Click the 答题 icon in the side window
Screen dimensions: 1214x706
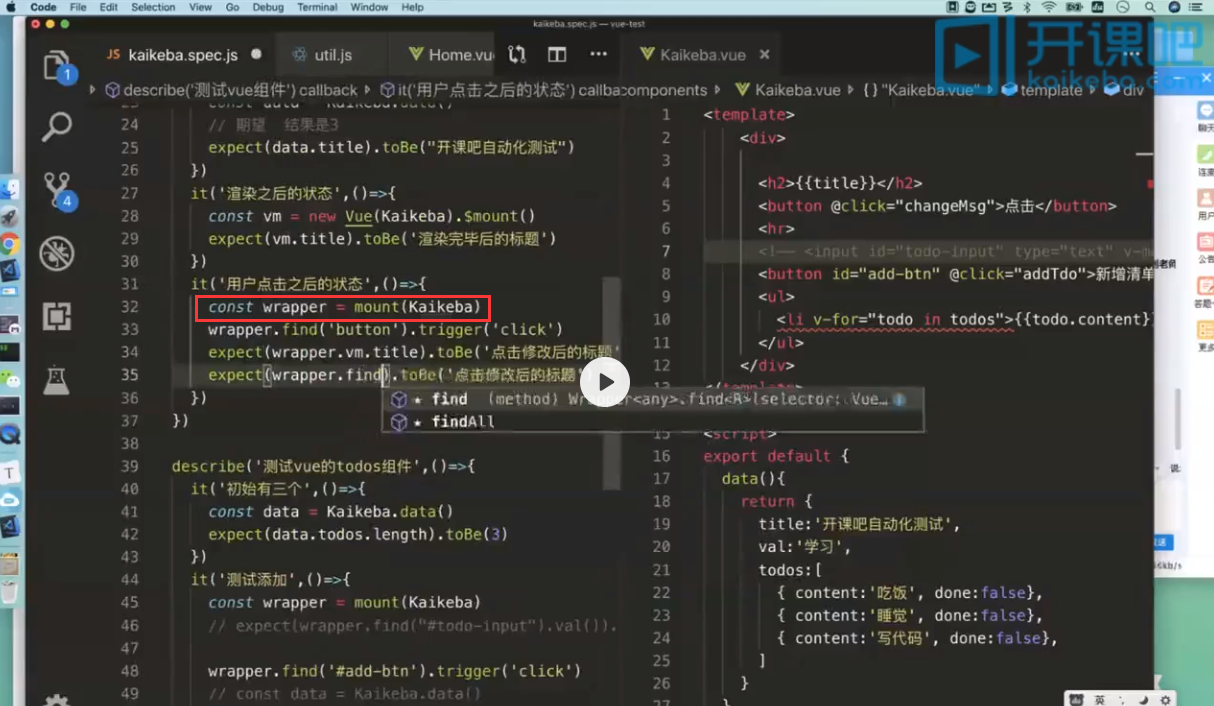tap(1206, 289)
